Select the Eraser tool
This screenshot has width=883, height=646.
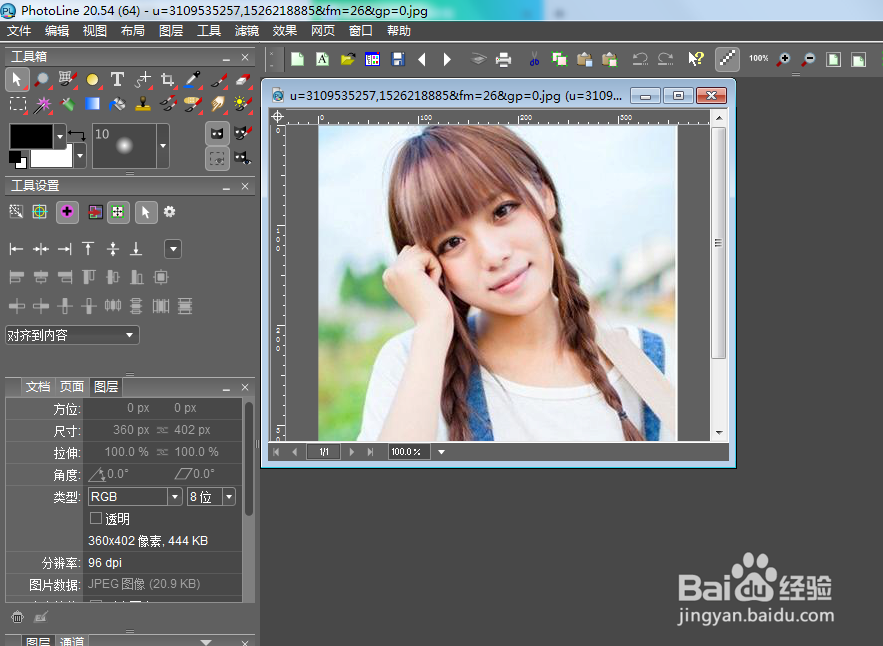pyautogui.click(x=243, y=79)
